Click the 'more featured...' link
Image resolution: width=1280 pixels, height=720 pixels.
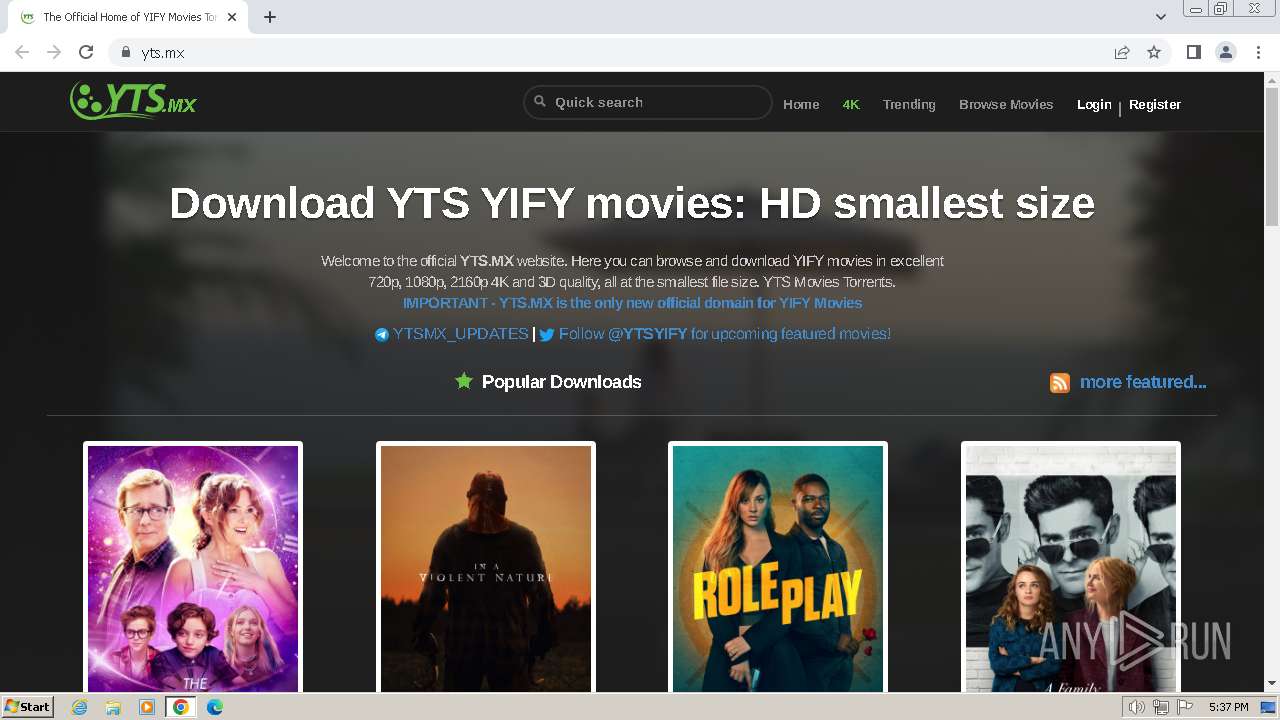pyautogui.click(x=1143, y=382)
